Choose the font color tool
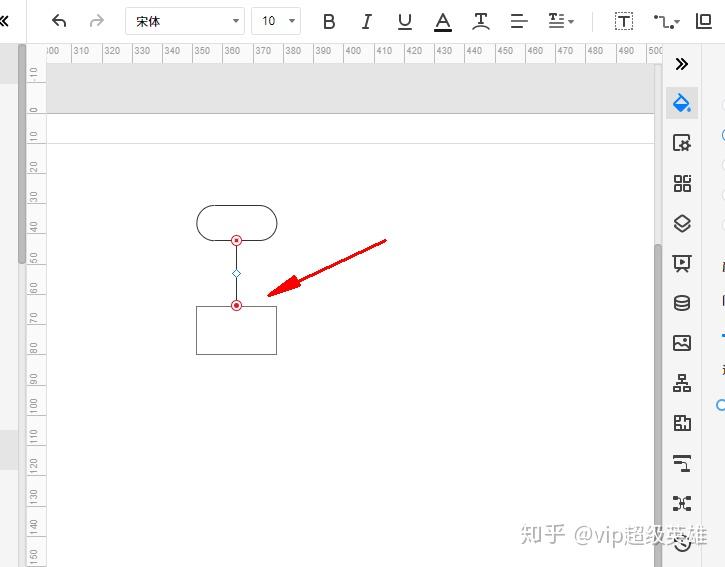The image size is (725, 567). 442,22
